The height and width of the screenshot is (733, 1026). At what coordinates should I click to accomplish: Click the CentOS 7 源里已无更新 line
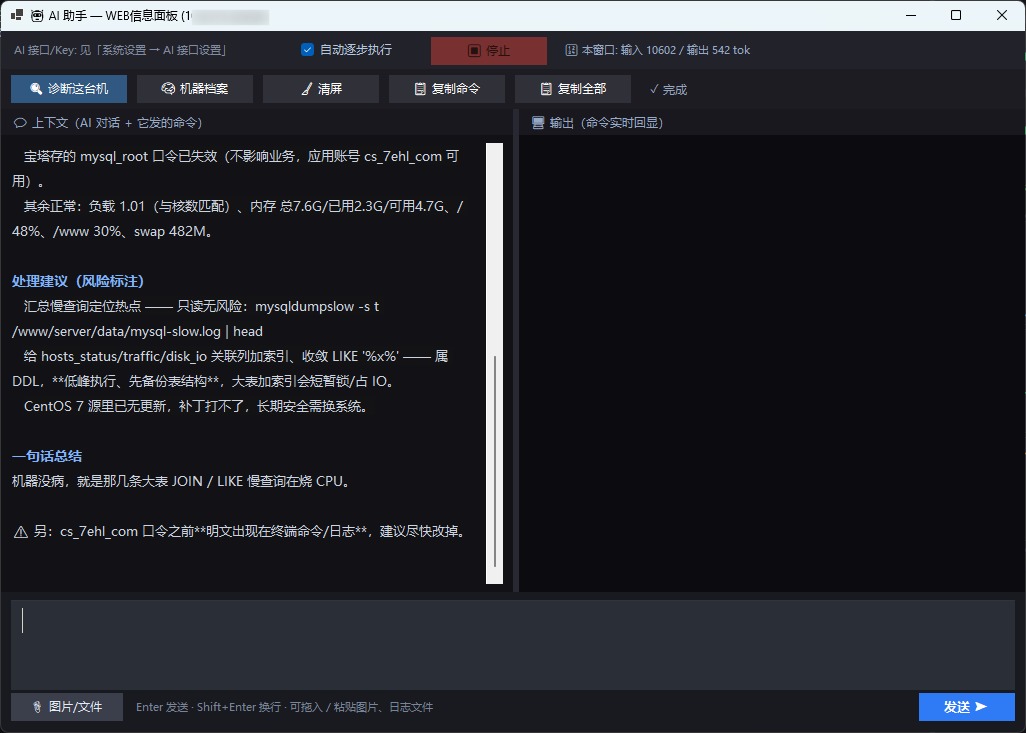197,406
